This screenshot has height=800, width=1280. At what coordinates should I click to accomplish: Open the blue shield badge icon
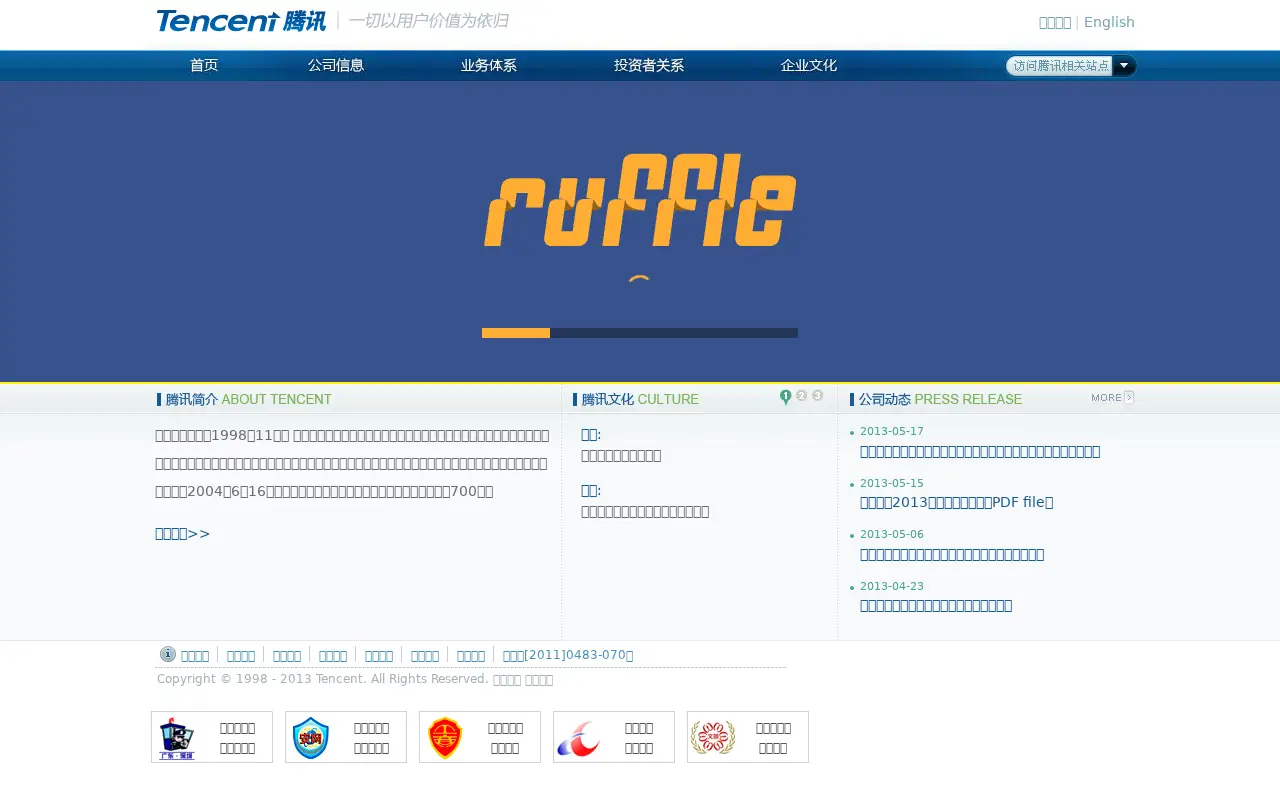[x=311, y=738]
